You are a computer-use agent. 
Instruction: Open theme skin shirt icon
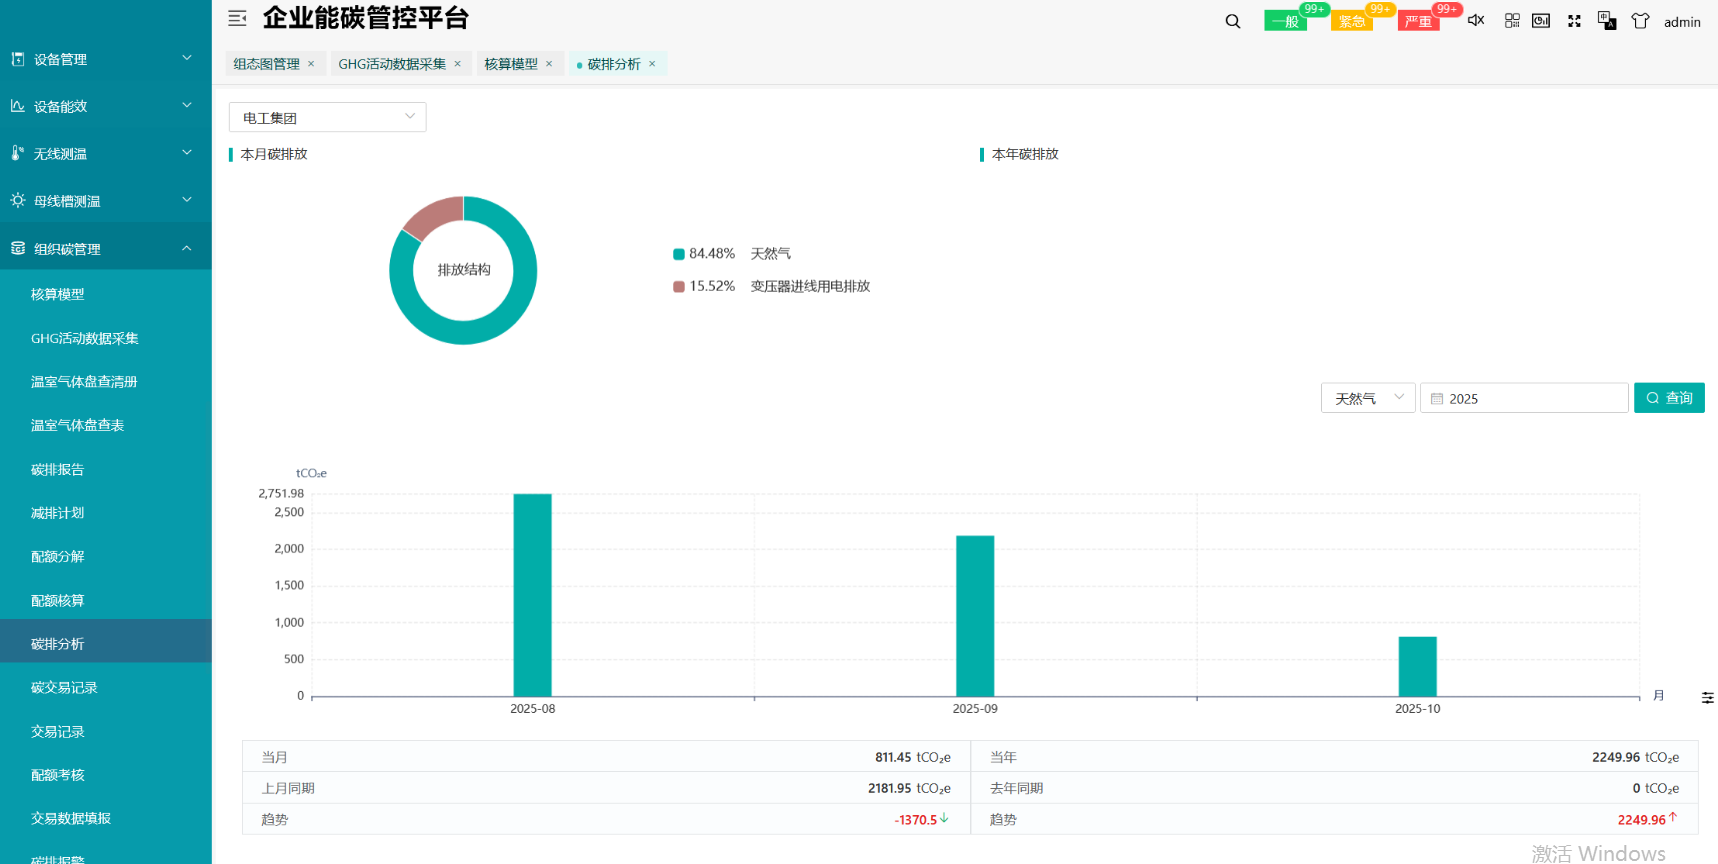1640,20
